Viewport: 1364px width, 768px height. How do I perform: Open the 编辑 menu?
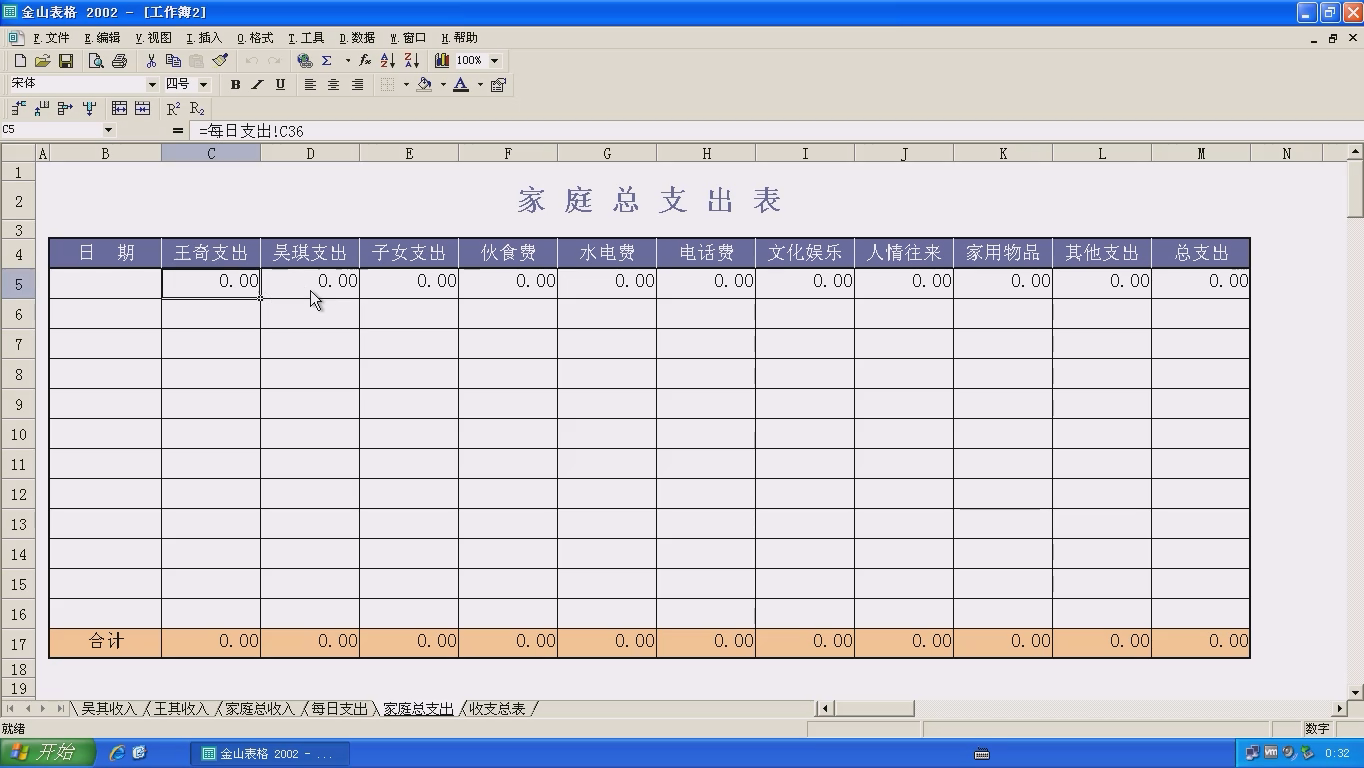(102, 38)
